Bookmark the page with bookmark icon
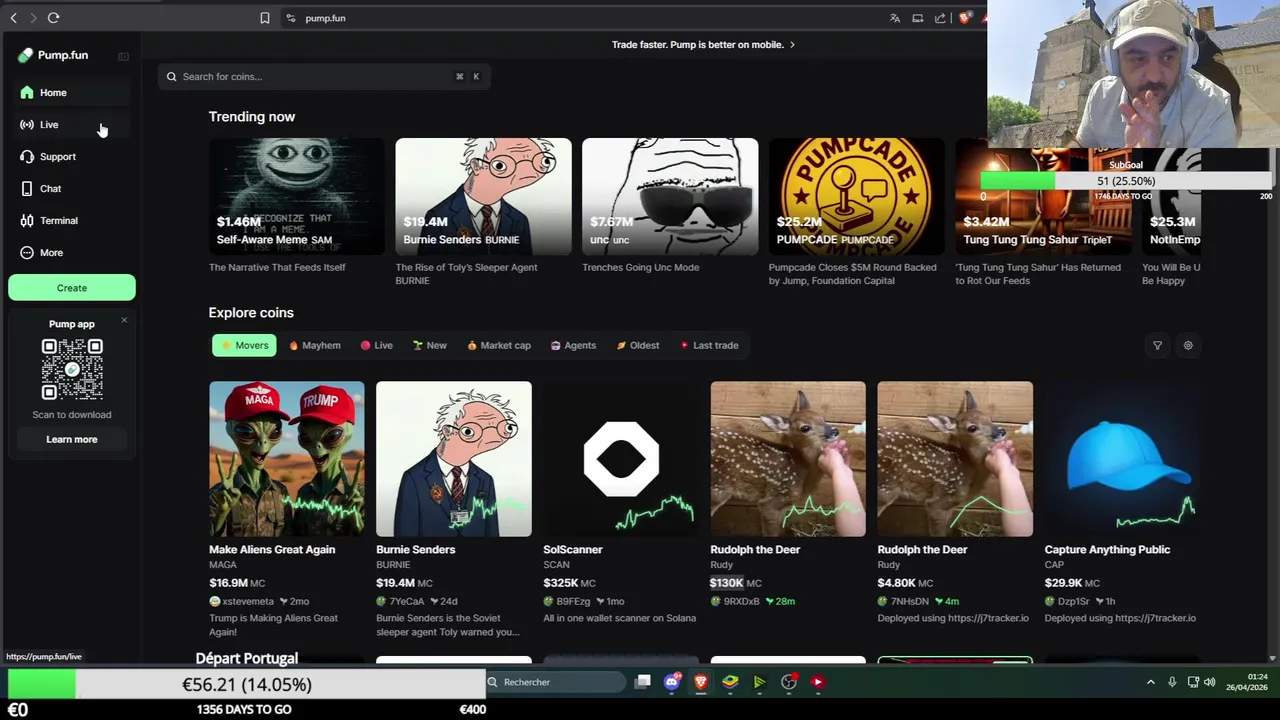This screenshot has height=720, width=1280. pyautogui.click(x=265, y=18)
